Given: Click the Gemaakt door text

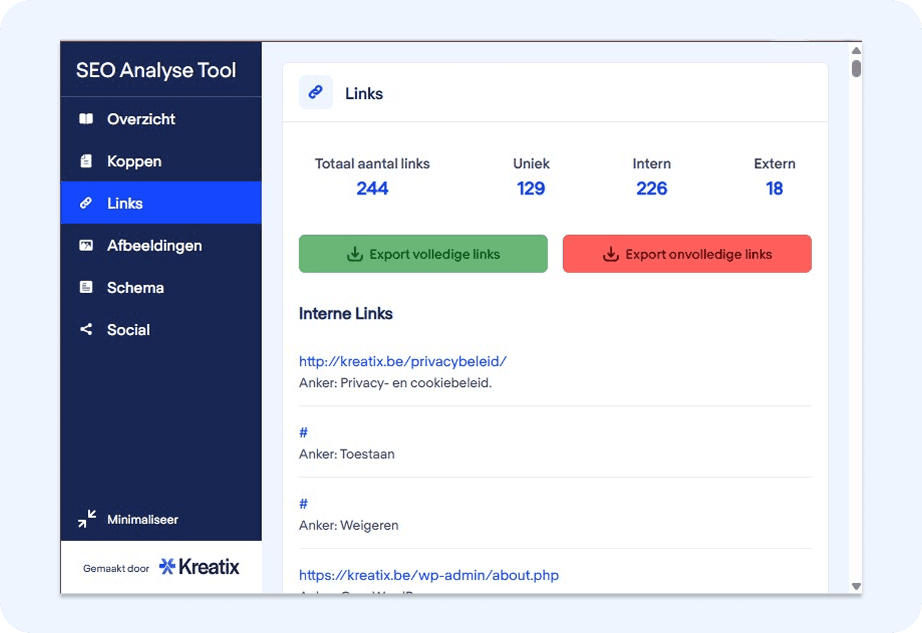Looking at the screenshot, I should coord(116,568).
